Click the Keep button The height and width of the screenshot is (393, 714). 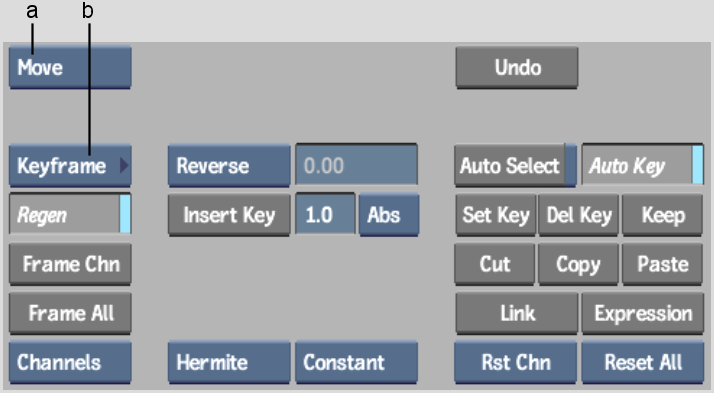click(x=663, y=215)
